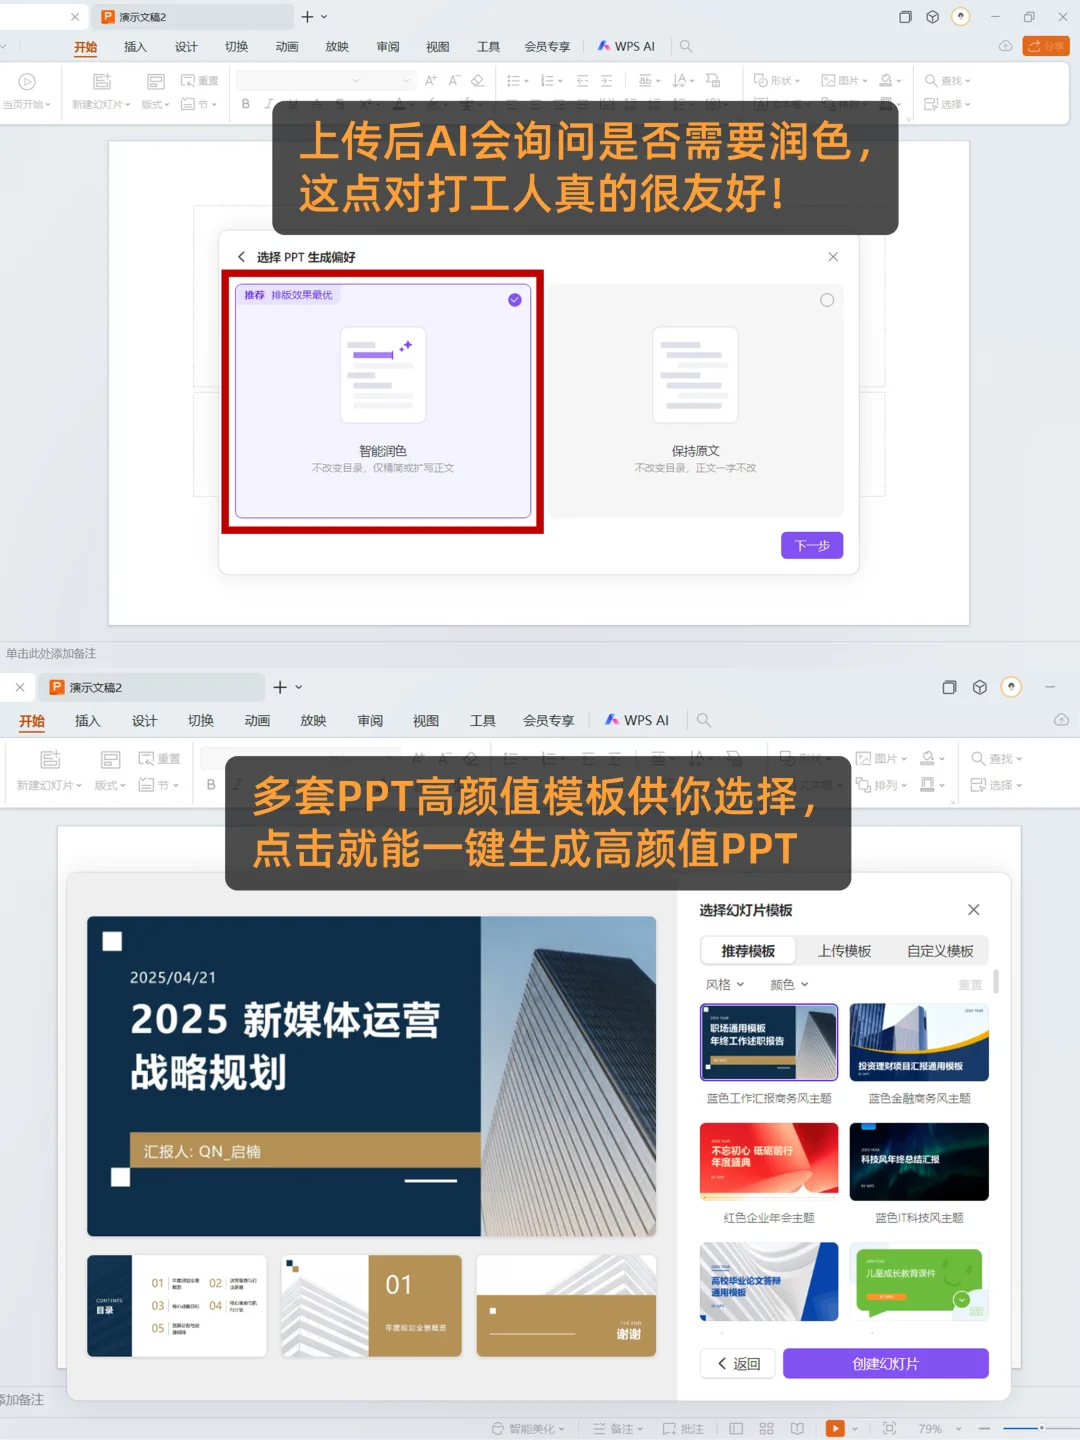Select the green children's education template
The width and height of the screenshot is (1080, 1440).
919,1282
